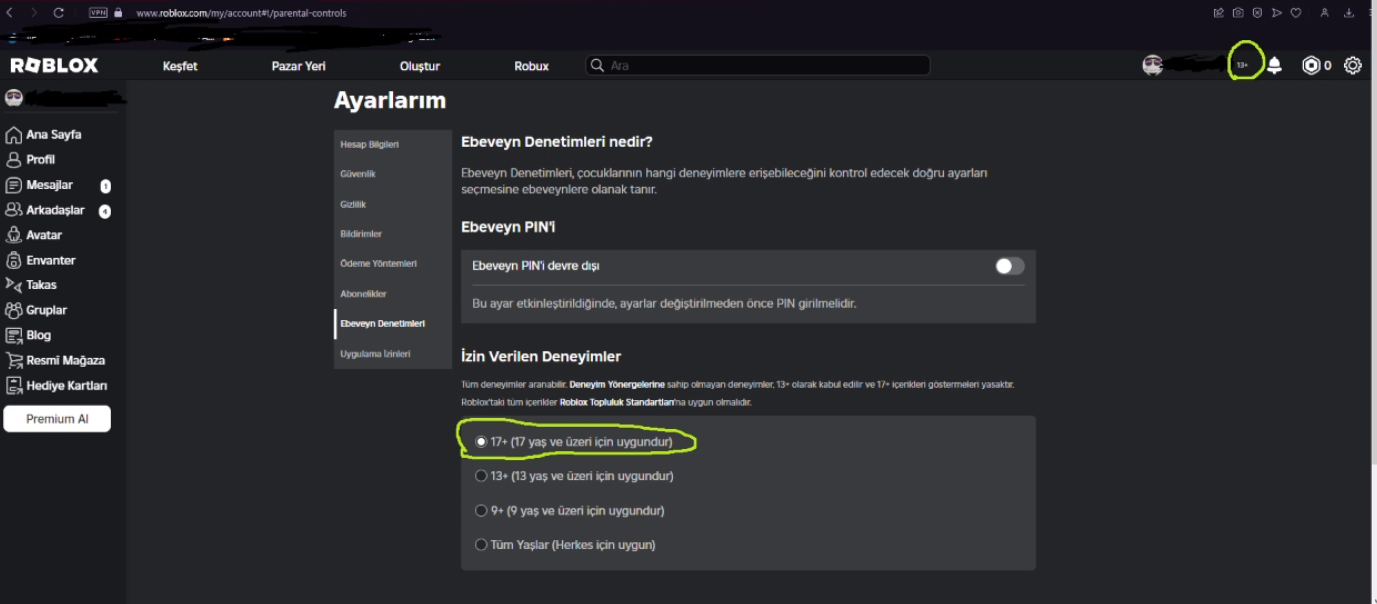
Task: Open the Robux balance hexagon icon
Action: tap(1311, 65)
